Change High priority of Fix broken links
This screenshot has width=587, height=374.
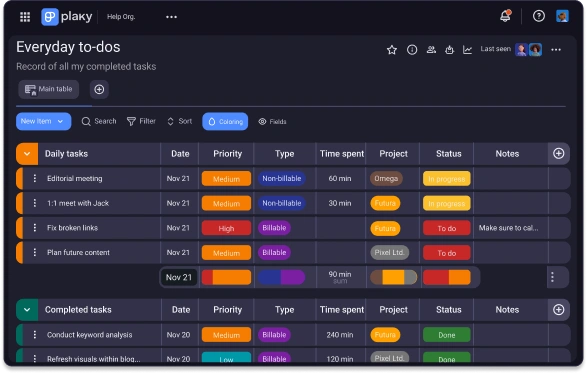click(226, 228)
